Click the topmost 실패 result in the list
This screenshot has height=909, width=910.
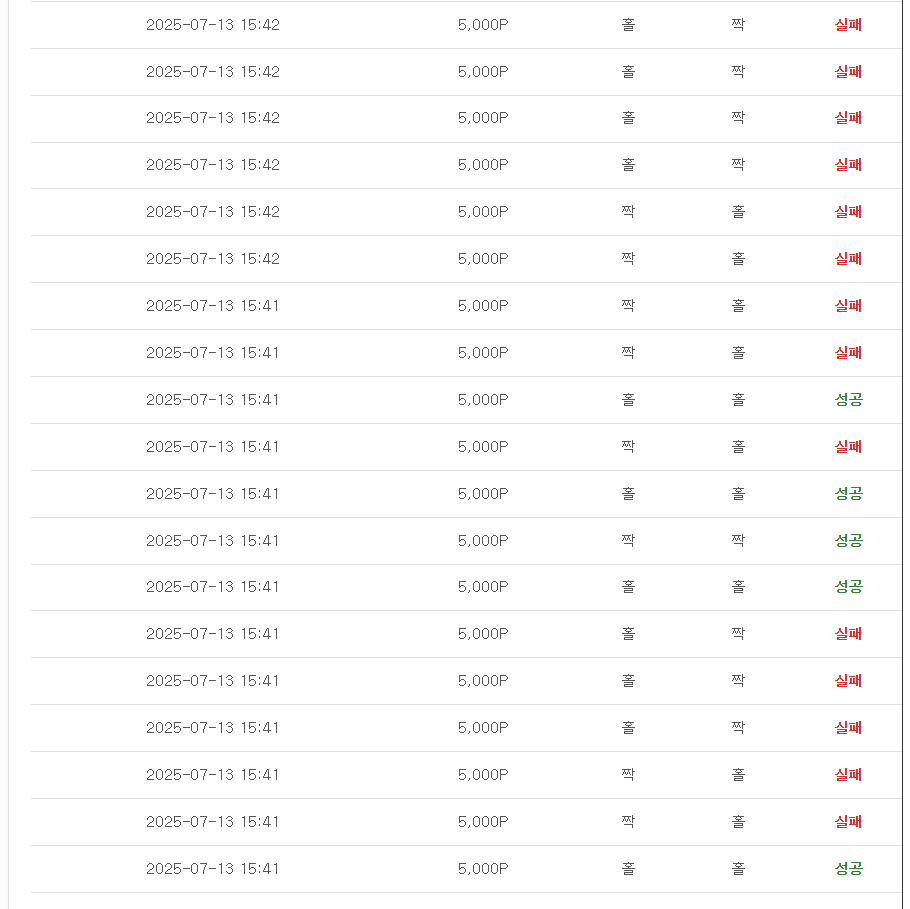[x=848, y=24]
